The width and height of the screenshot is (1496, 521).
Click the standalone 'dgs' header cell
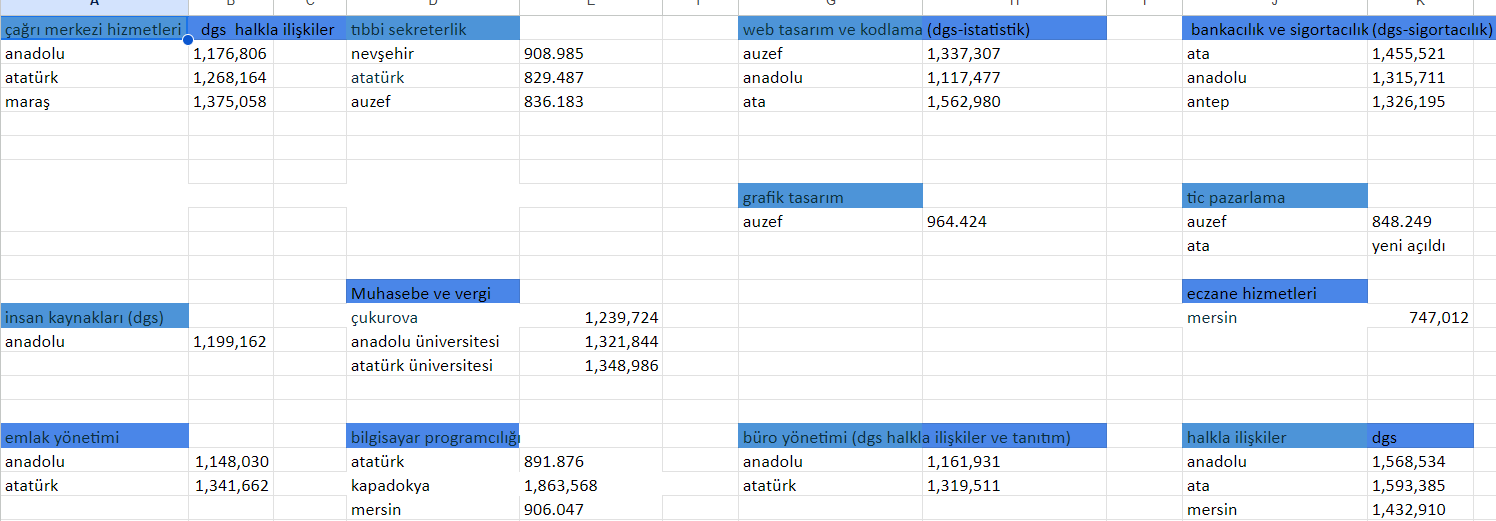(x=1420, y=437)
